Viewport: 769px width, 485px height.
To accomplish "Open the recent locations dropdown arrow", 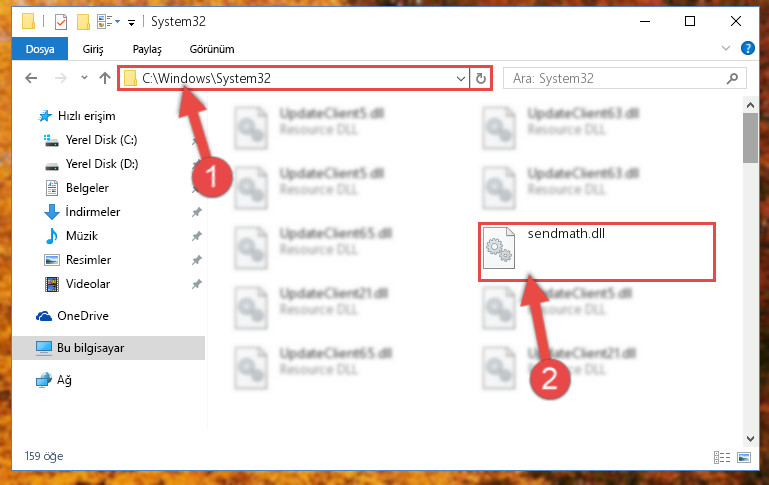I will click(84, 77).
